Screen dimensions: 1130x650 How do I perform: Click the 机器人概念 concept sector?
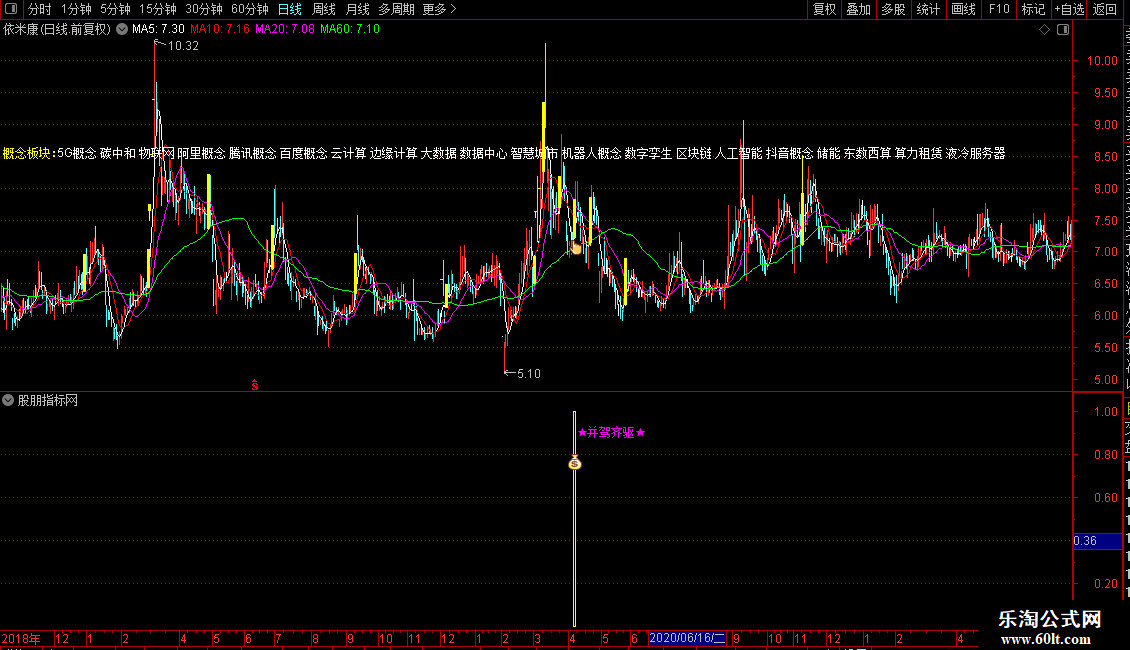(591, 153)
